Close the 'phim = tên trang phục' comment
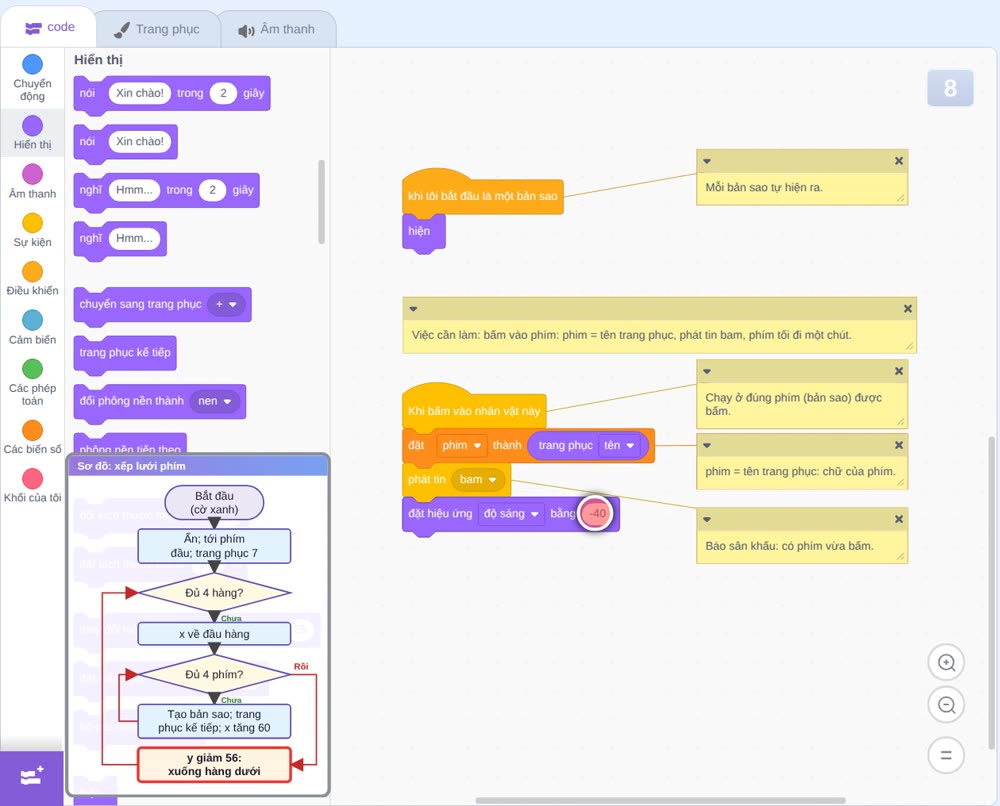The height and width of the screenshot is (806, 1000). pos(899,445)
